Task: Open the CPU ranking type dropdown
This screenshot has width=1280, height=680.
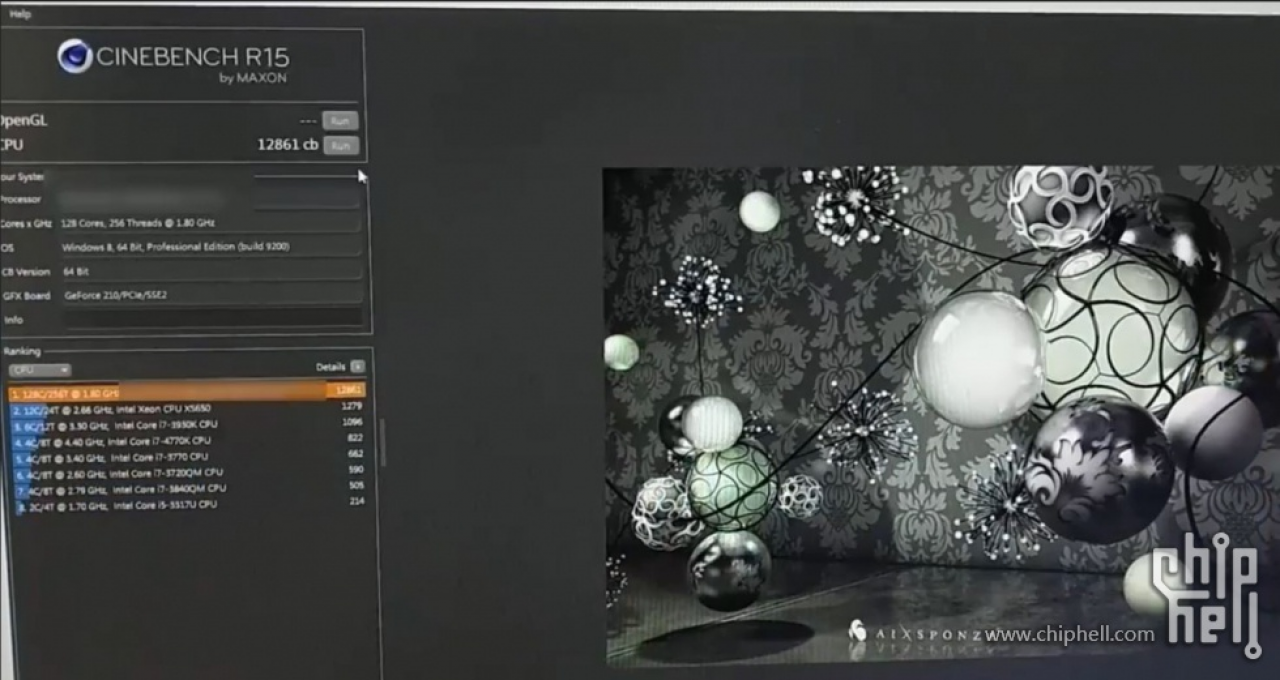Action: [40, 370]
